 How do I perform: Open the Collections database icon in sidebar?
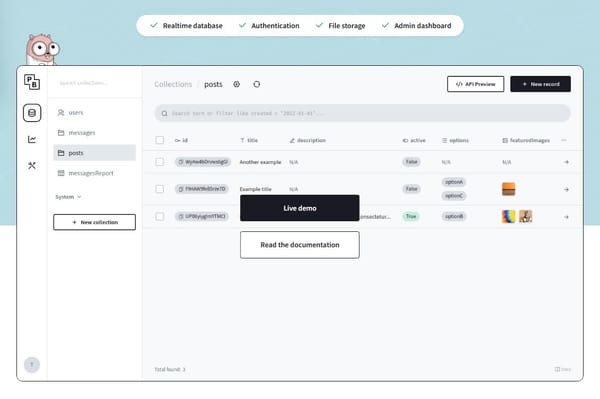point(32,113)
